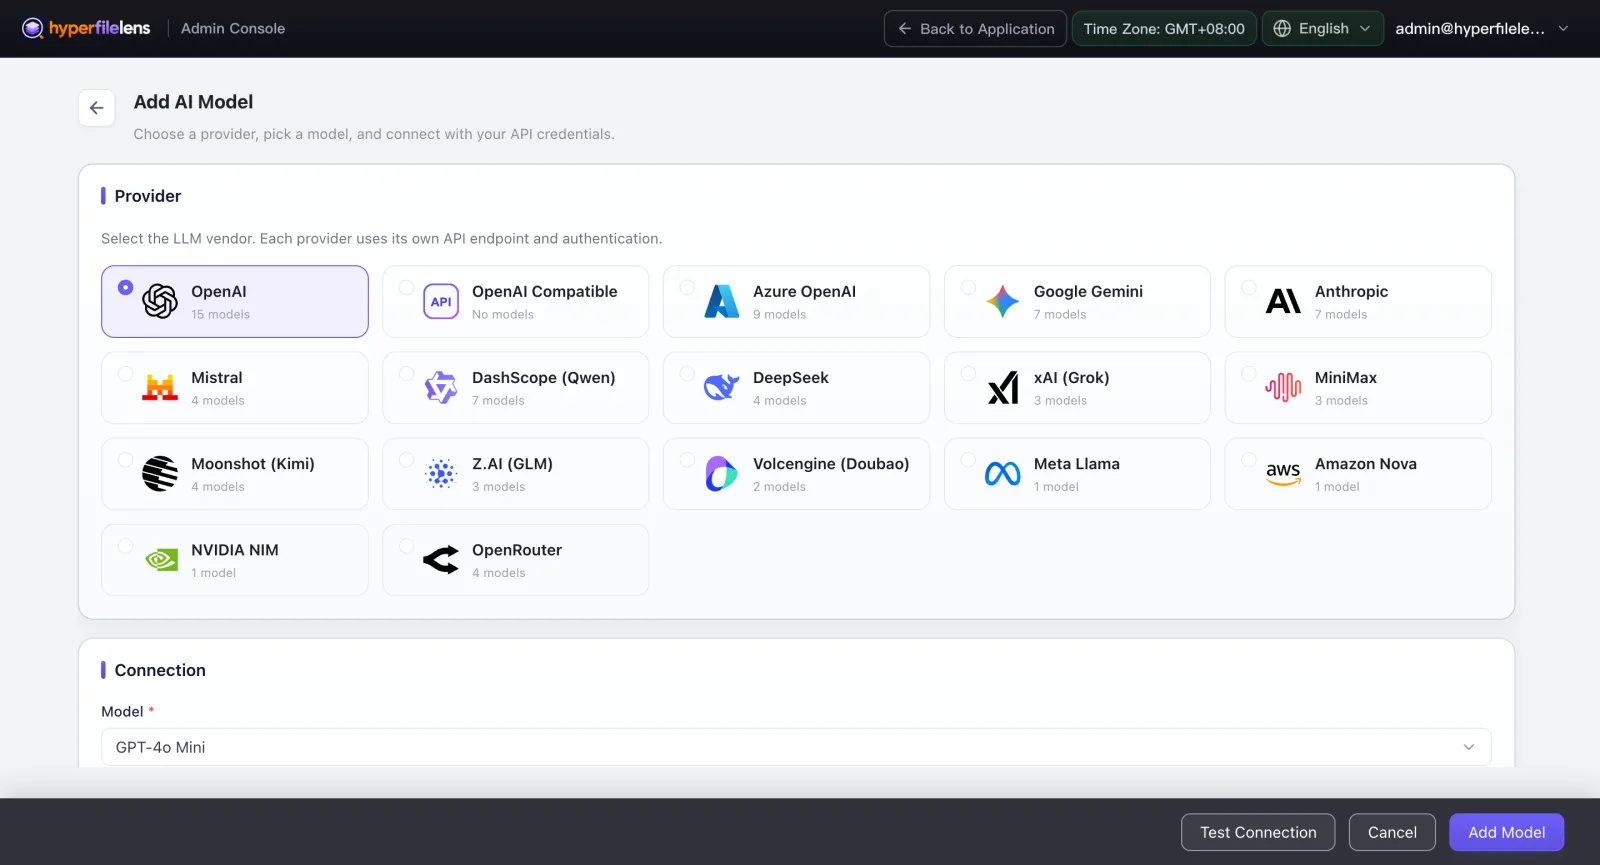The width and height of the screenshot is (1600, 865).
Task: Click the Mistral logo icon
Action: pyautogui.click(x=160, y=387)
